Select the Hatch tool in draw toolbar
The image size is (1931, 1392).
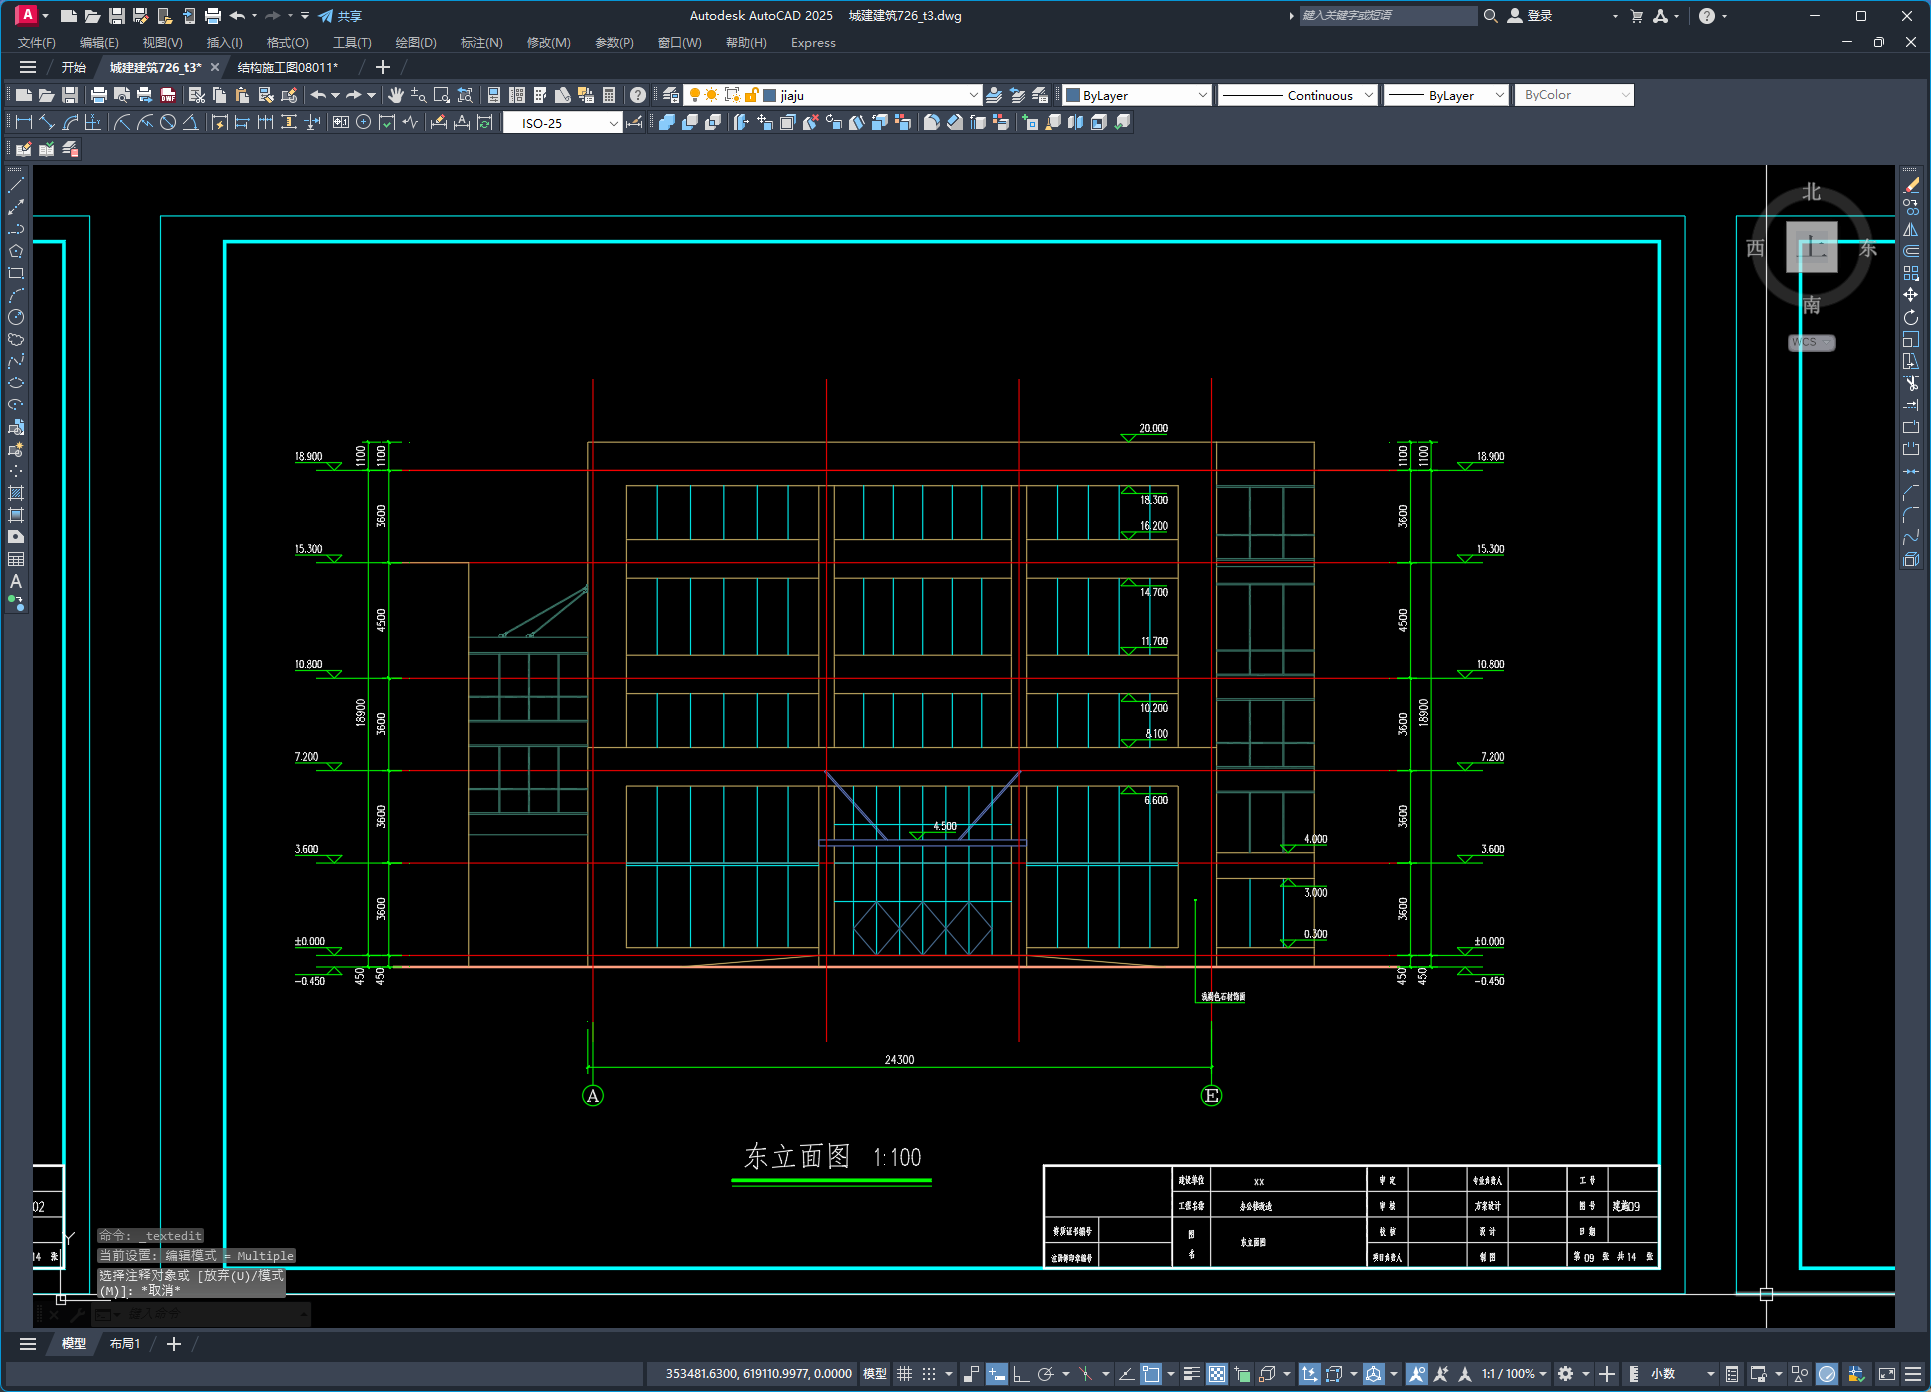[16, 493]
